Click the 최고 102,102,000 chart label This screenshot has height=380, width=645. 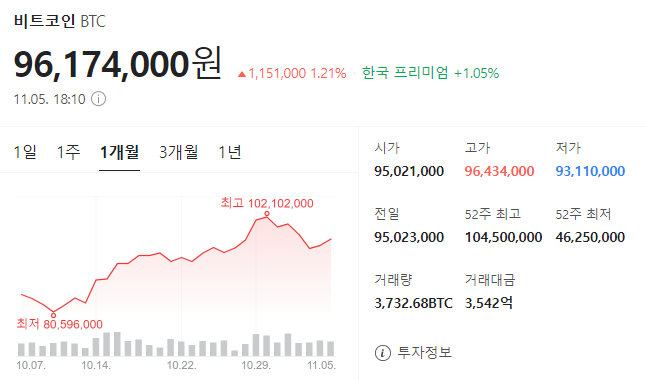tap(267, 203)
